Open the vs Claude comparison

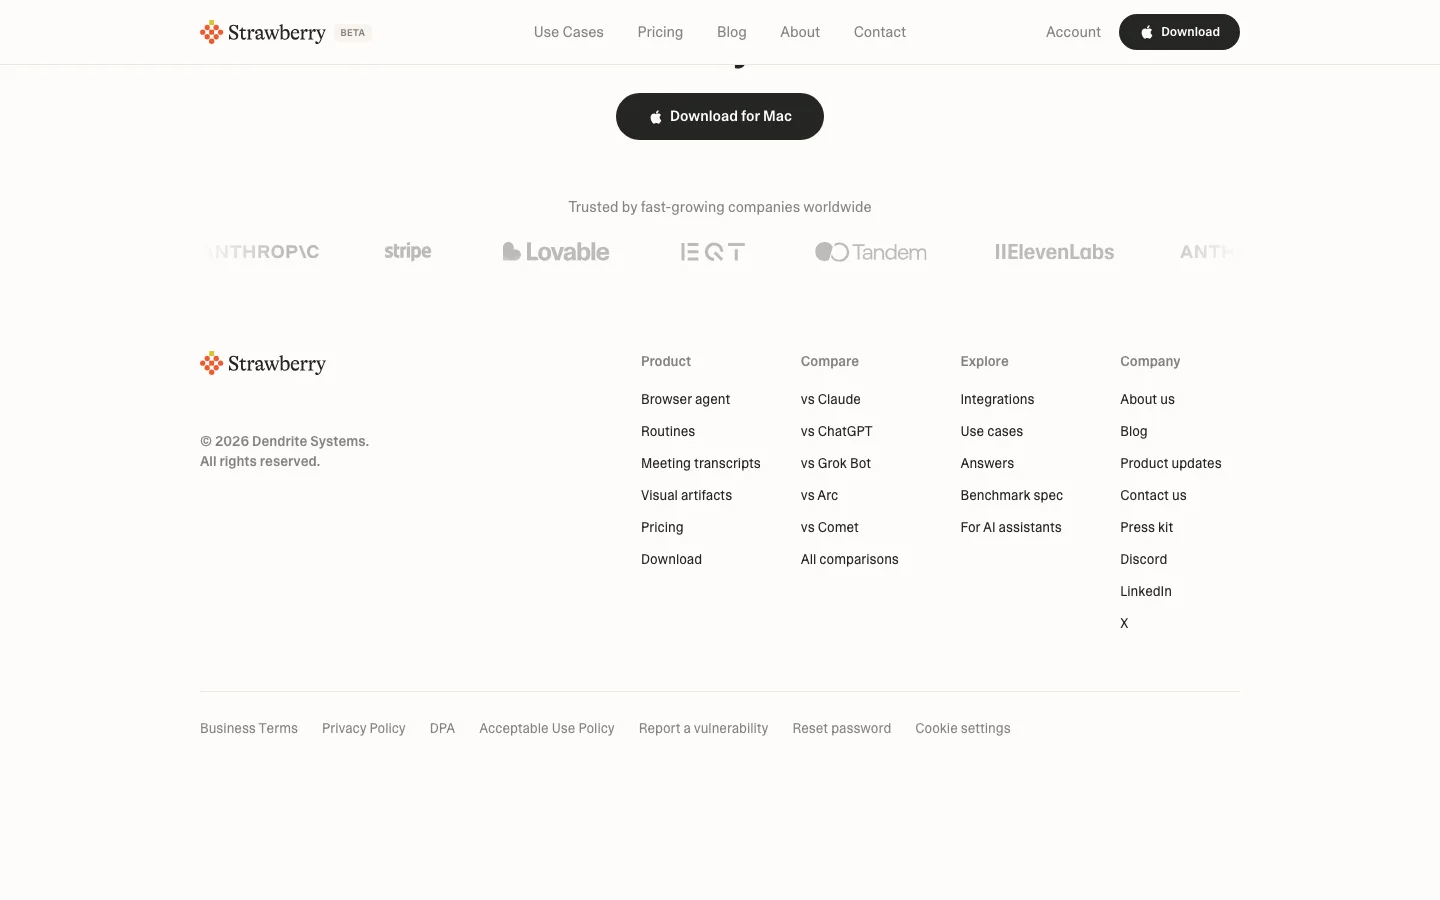coord(831,399)
